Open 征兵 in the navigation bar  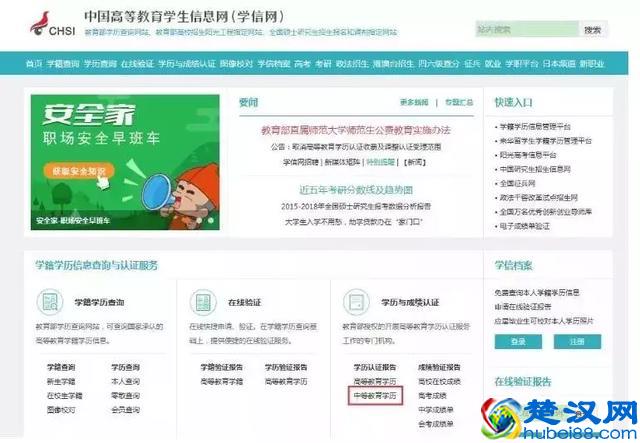point(472,64)
